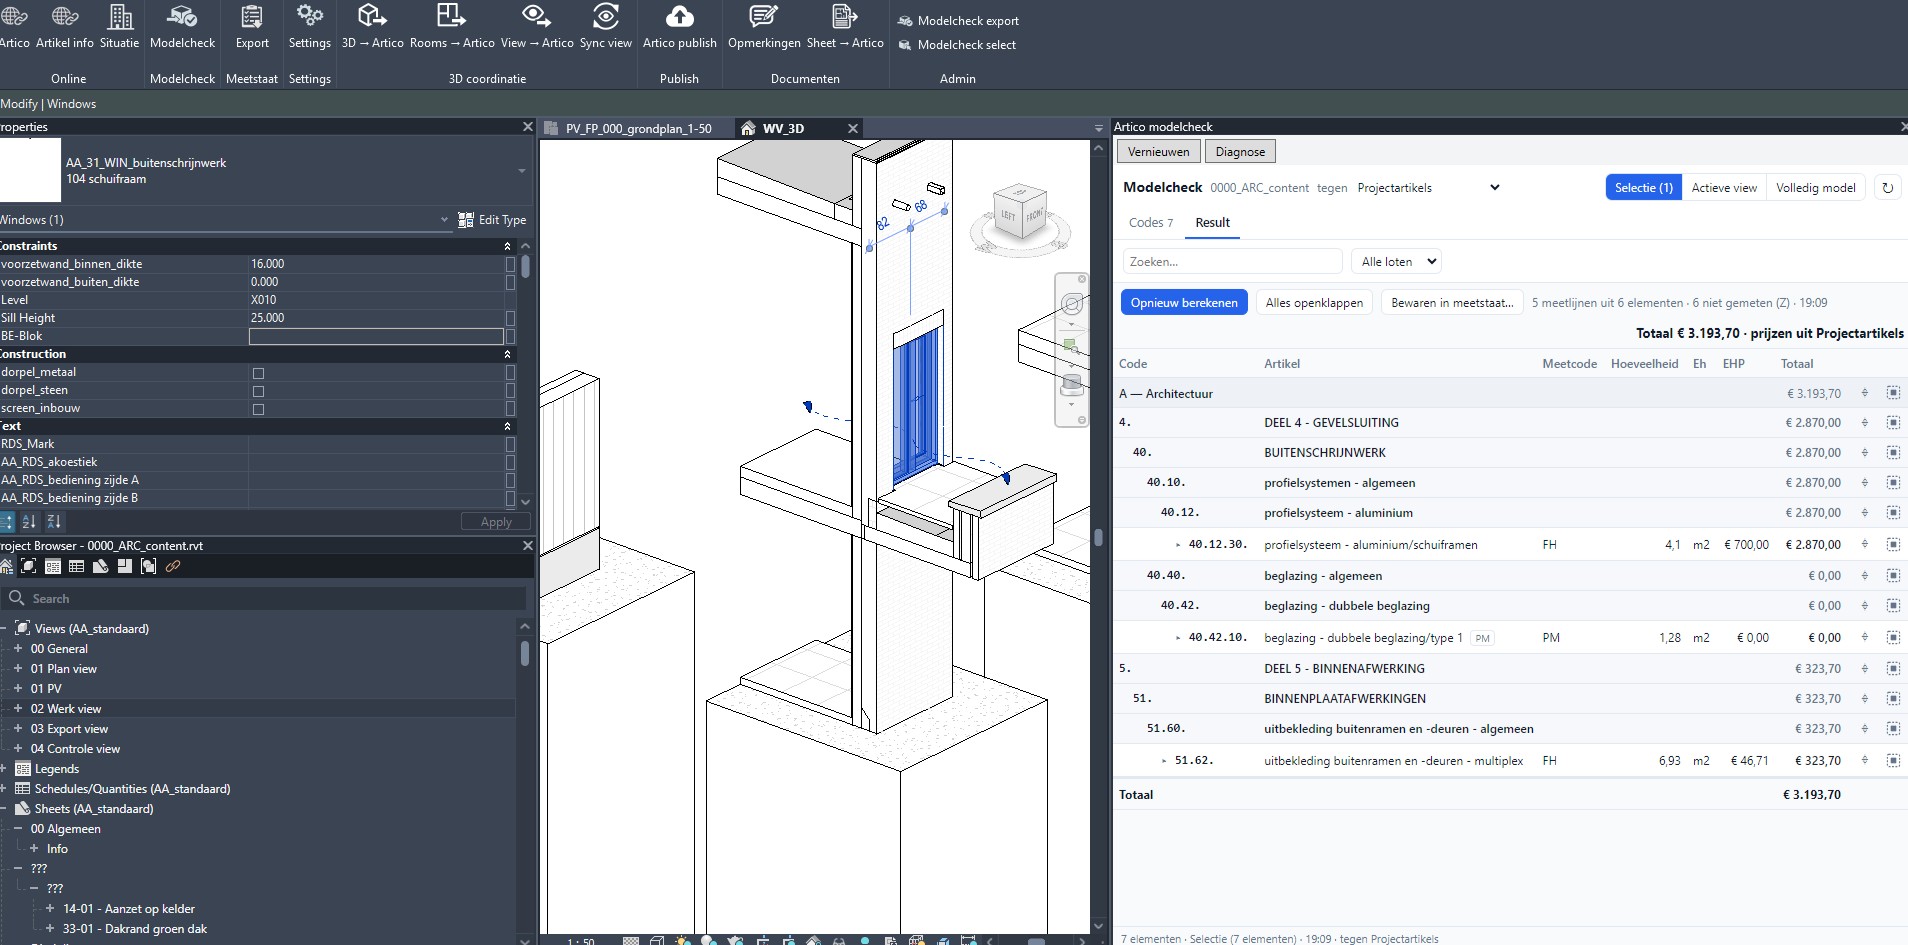Expand the Legends tree node

click(4, 768)
